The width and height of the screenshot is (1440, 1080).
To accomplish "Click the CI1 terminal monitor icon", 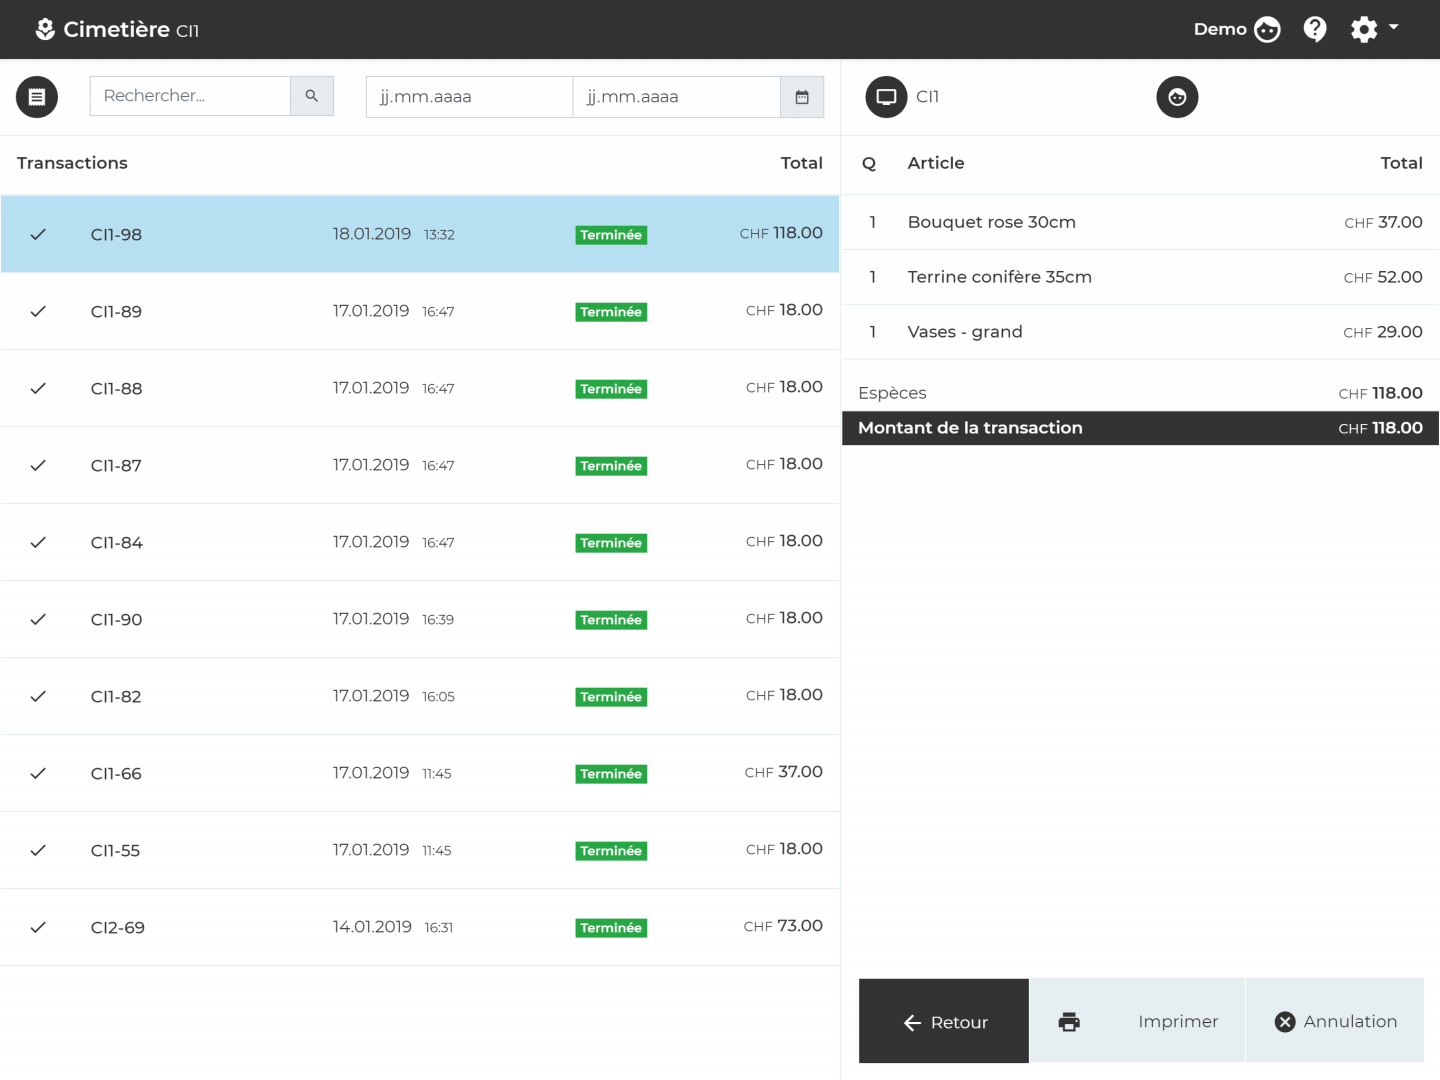I will [x=886, y=97].
